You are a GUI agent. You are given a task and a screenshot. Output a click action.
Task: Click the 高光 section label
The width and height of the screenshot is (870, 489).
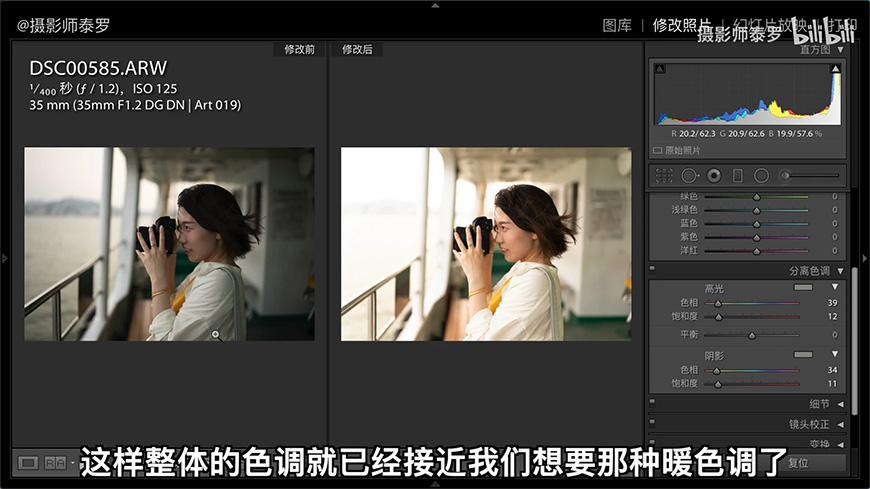click(x=714, y=289)
